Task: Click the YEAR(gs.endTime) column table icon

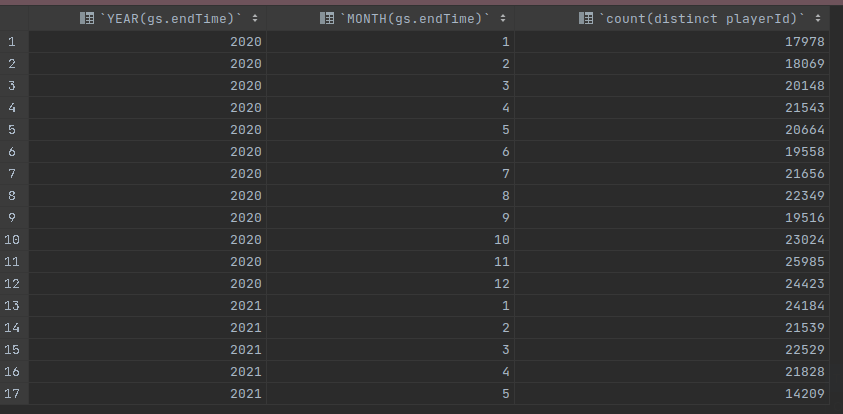Action: pos(87,18)
